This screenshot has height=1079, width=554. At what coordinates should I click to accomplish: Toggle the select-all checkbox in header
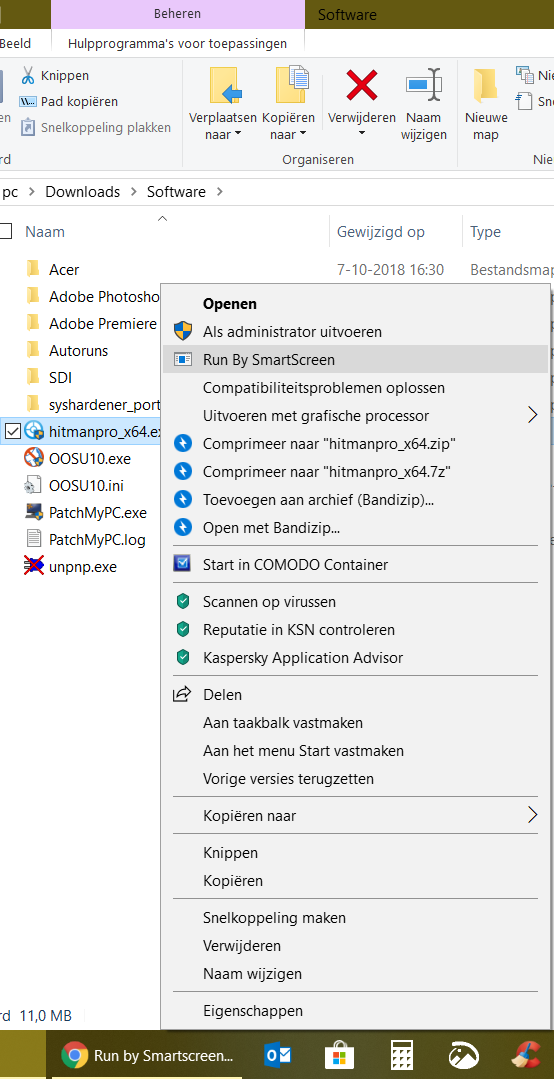point(5,231)
